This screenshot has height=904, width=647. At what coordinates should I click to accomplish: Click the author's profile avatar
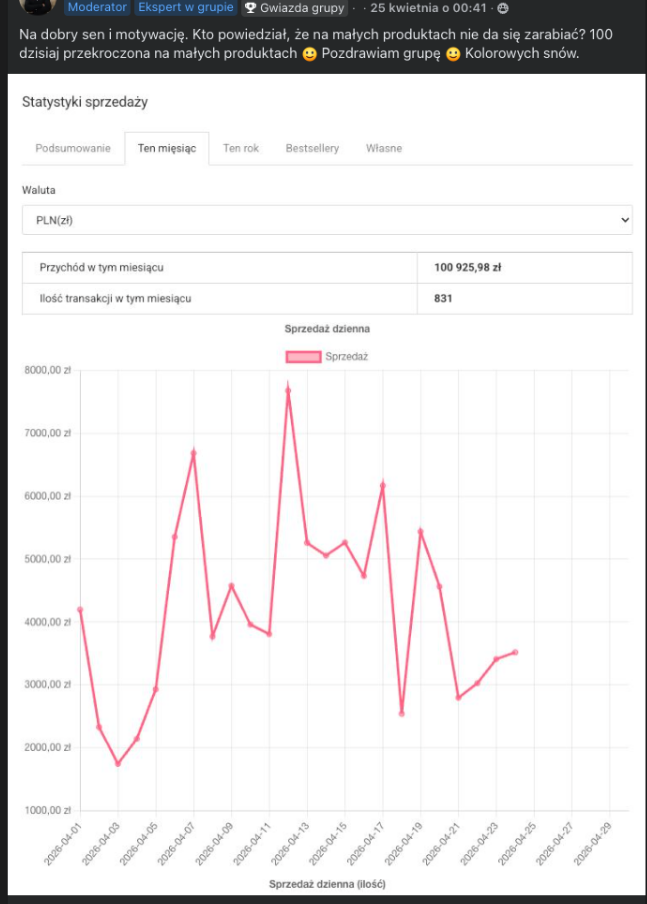tap(37, 5)
